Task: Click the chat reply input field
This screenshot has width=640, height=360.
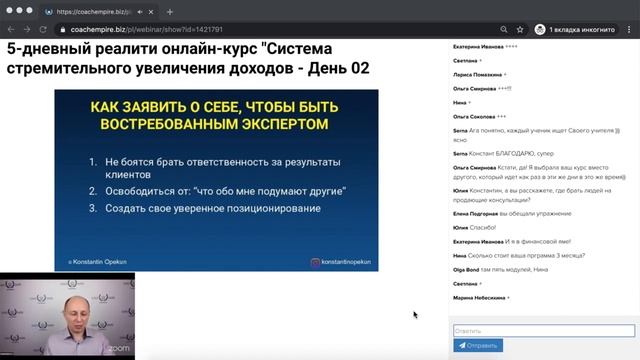Action: click(x=544, y=331)
